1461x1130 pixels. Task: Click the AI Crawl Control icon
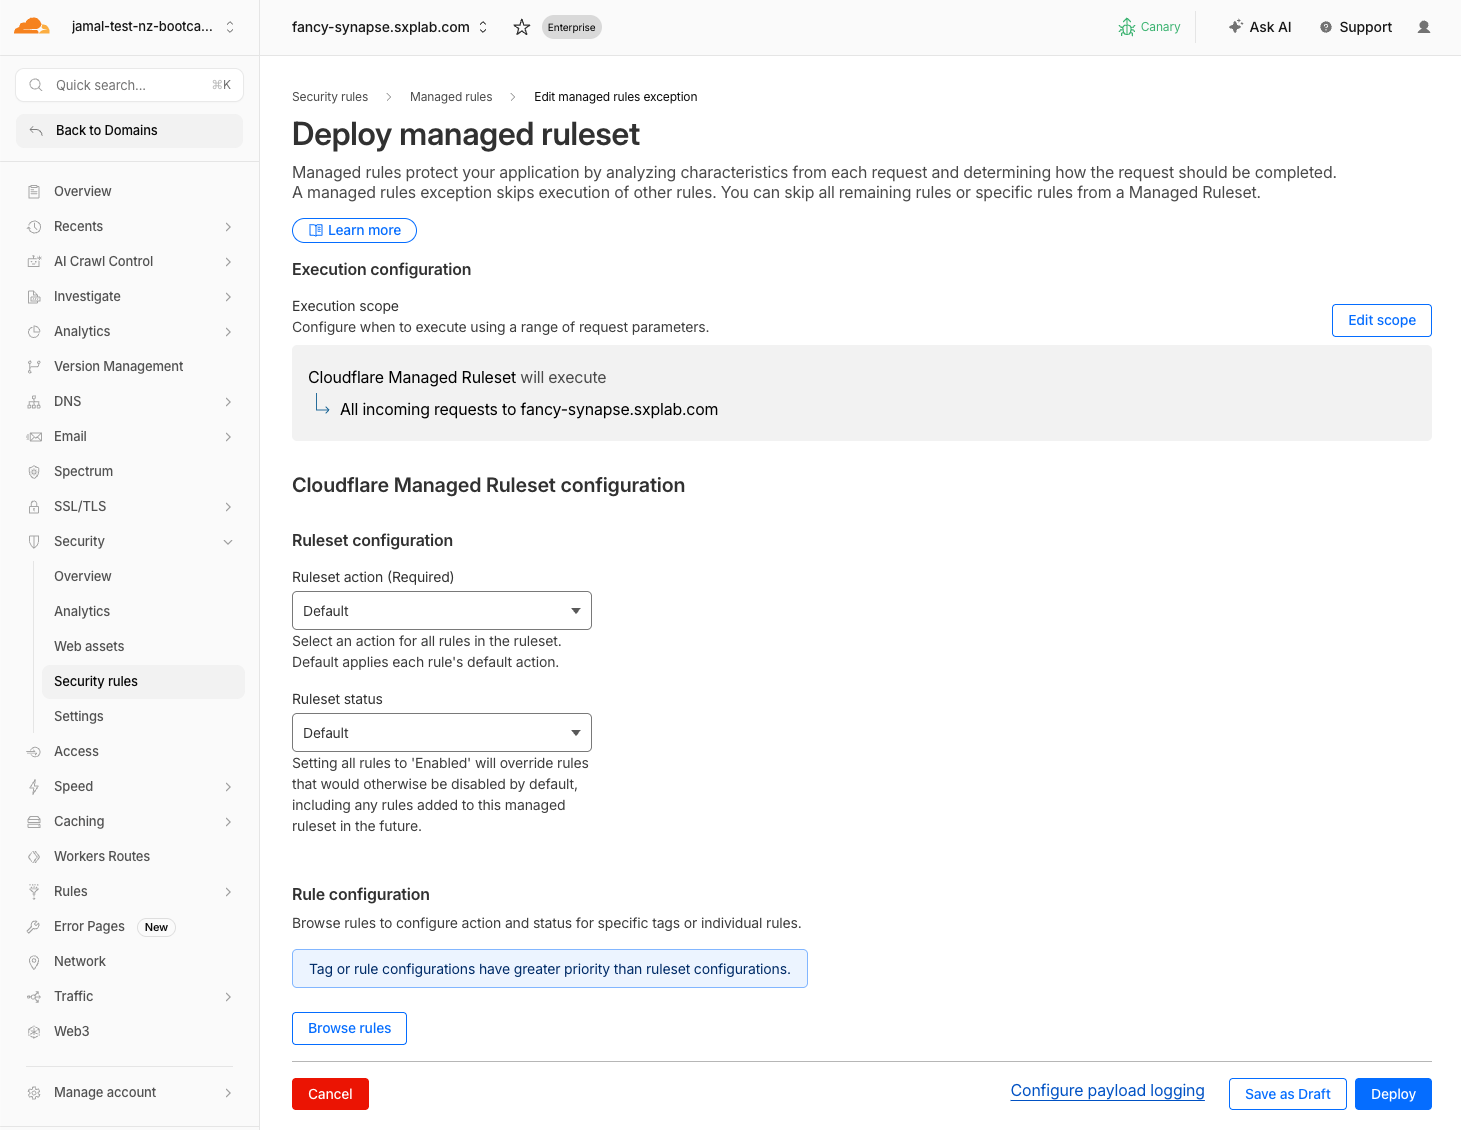tap(34, 261)
